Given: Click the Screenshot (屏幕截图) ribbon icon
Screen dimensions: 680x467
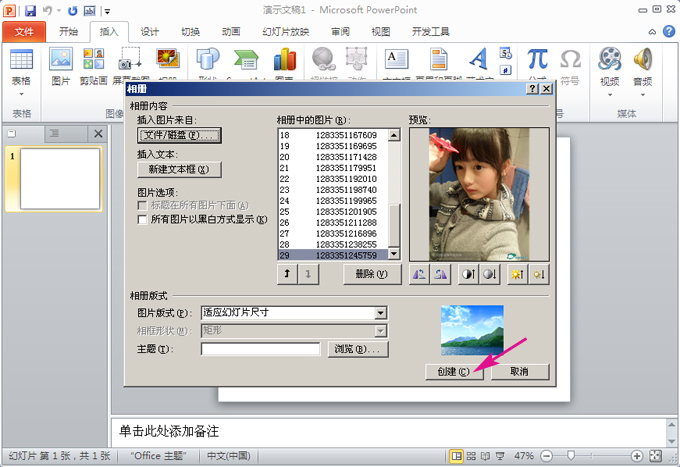Looking at the screenshot, I should [130, 59].
